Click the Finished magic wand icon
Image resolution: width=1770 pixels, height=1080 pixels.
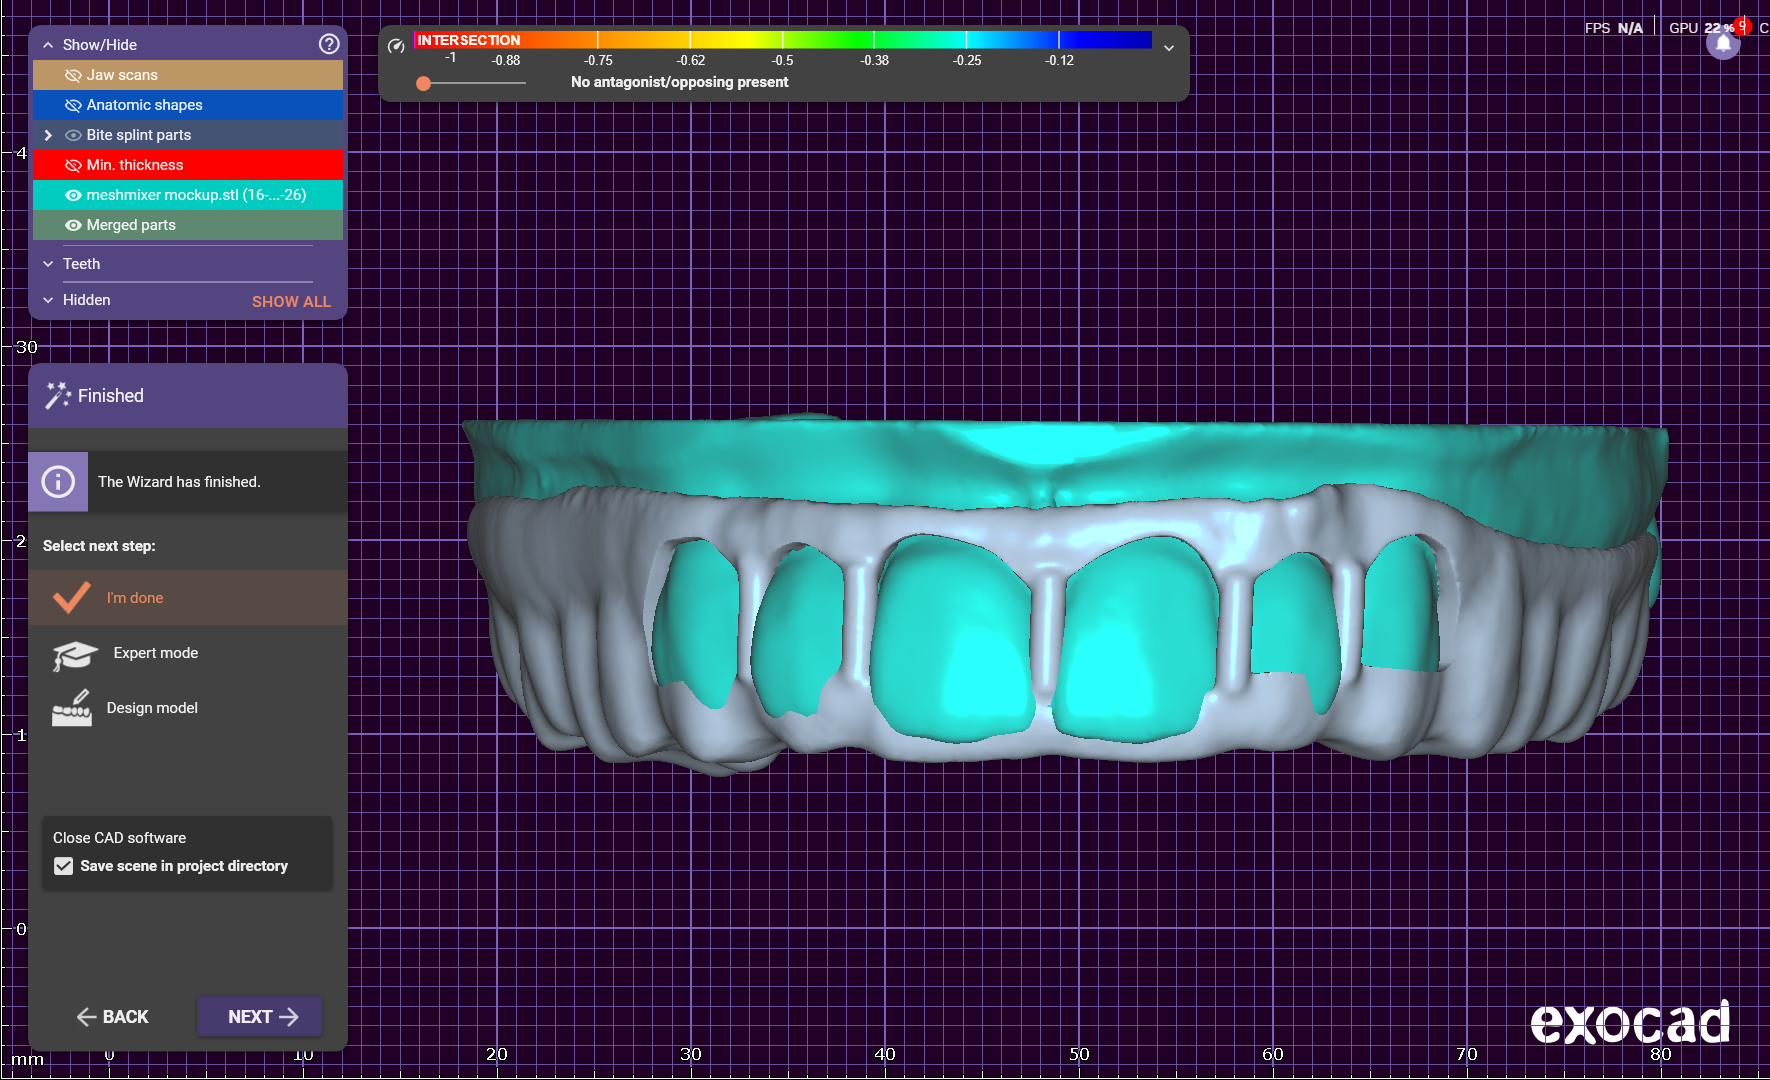point(58,396)
